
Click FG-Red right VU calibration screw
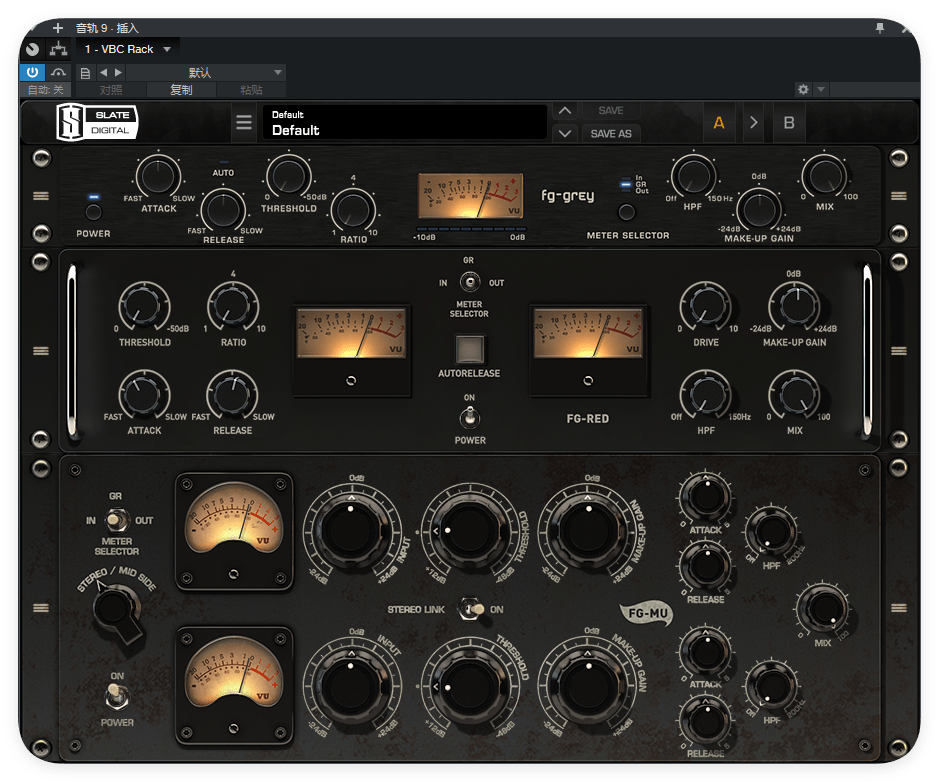(588, 380)
